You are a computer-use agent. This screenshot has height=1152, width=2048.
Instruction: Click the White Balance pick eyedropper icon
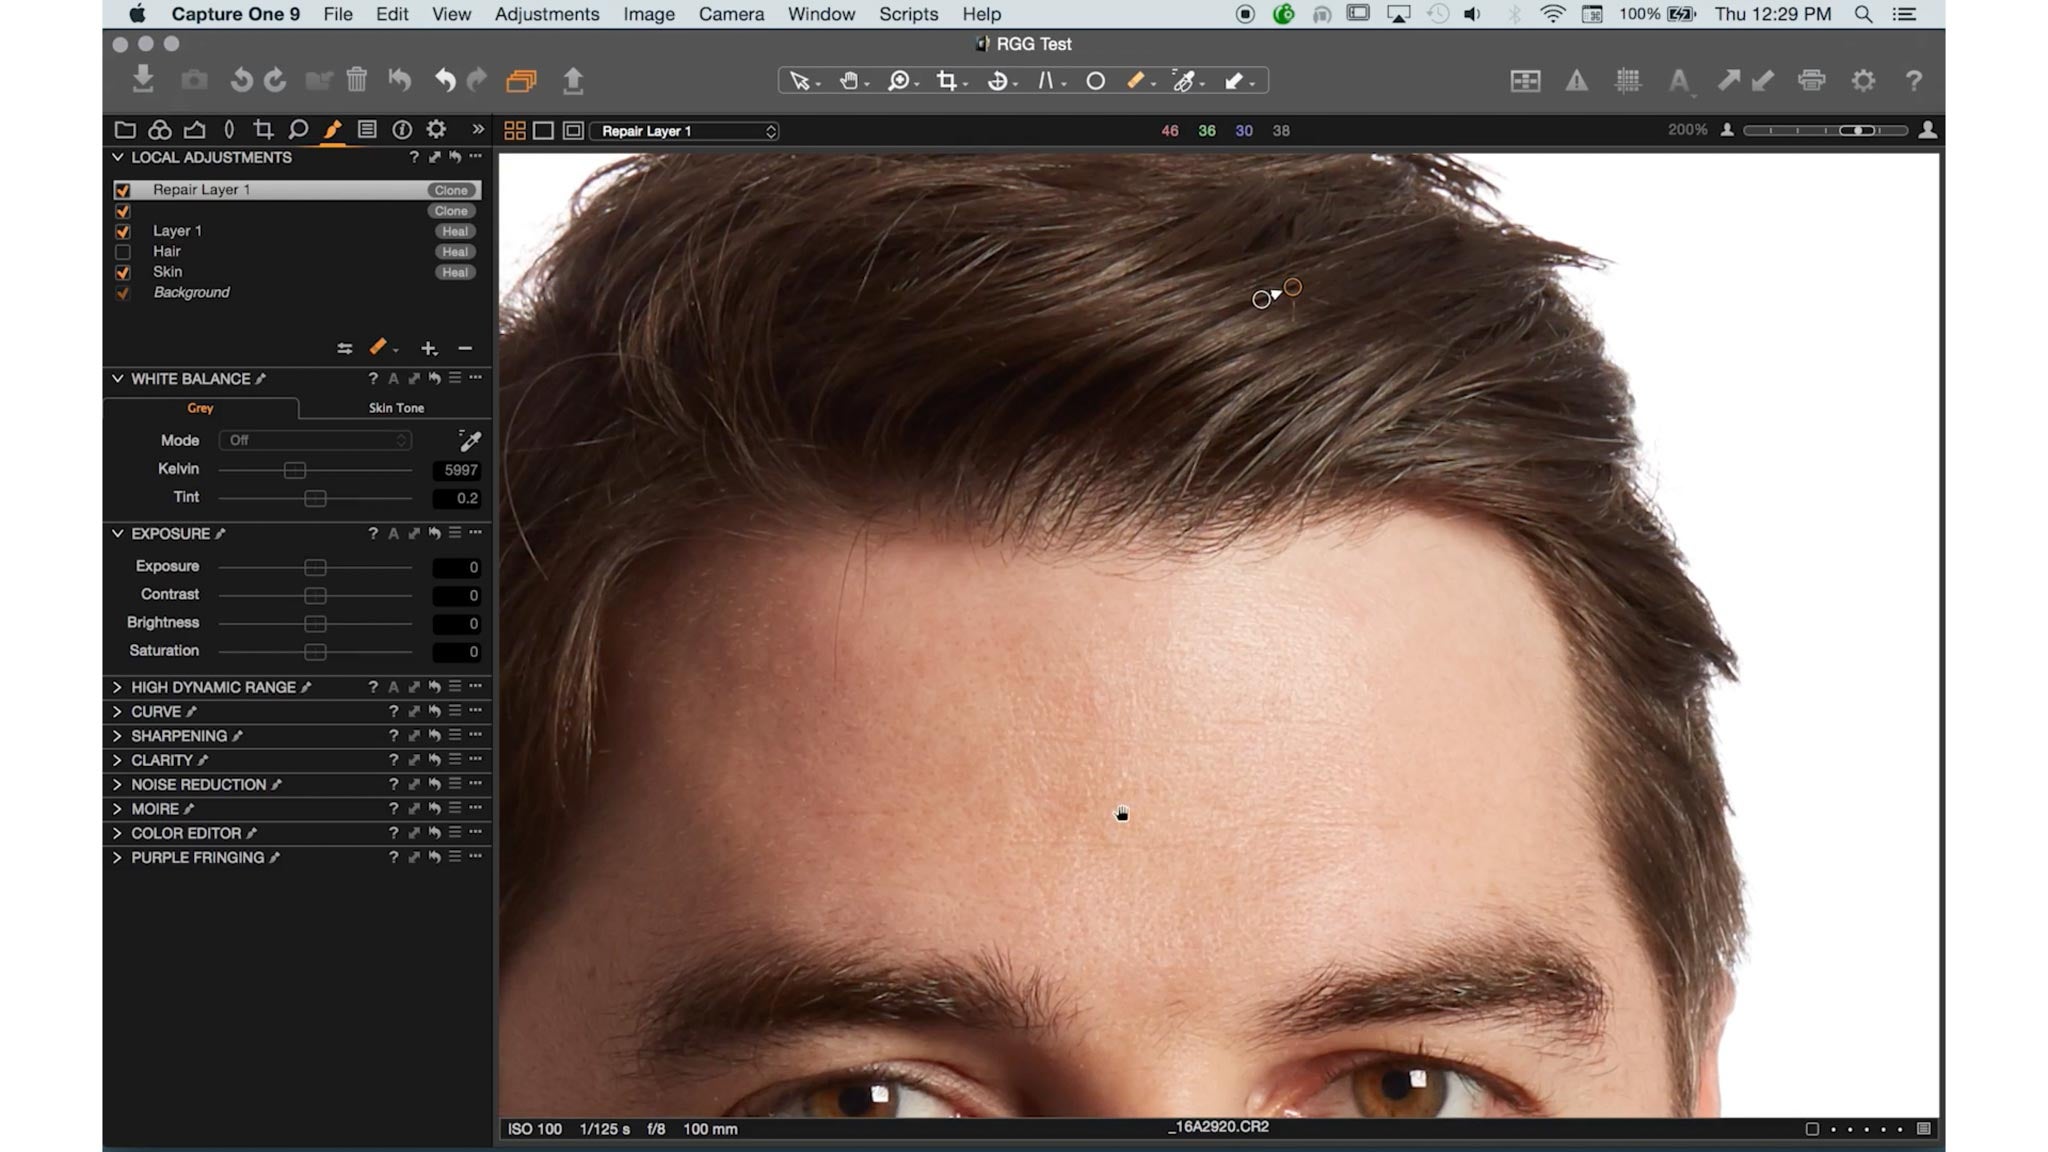(x=470, y=441)
